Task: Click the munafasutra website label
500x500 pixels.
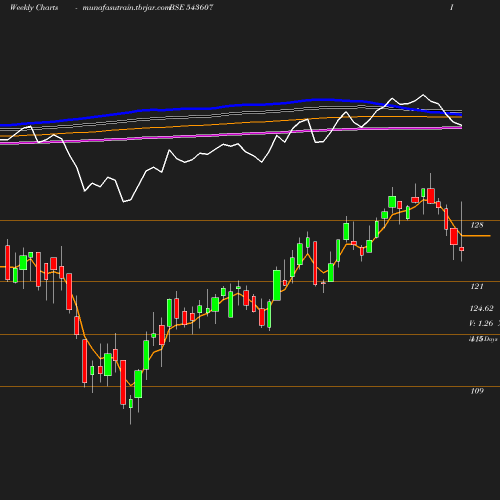Action: pos(126,7)
